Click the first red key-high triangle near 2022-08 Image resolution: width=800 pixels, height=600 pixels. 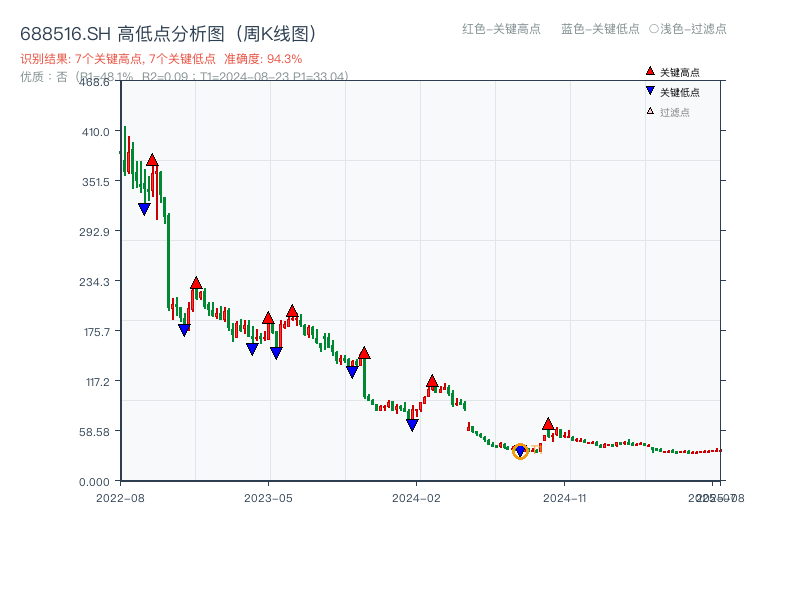[152, 158]
